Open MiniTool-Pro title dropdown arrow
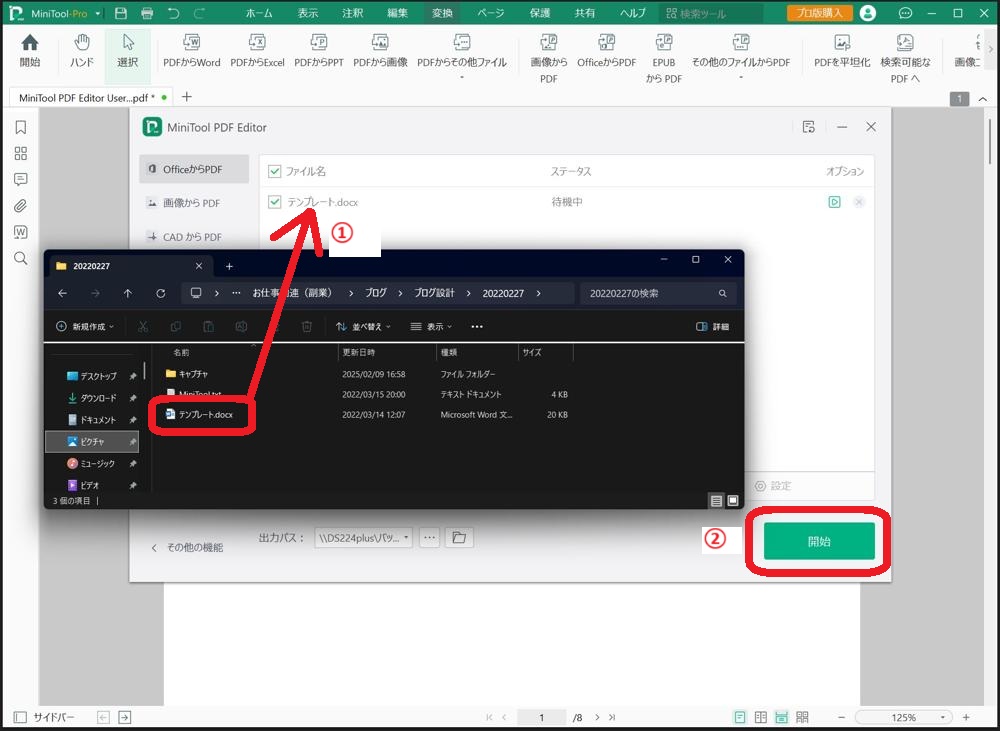 [98, 13]
